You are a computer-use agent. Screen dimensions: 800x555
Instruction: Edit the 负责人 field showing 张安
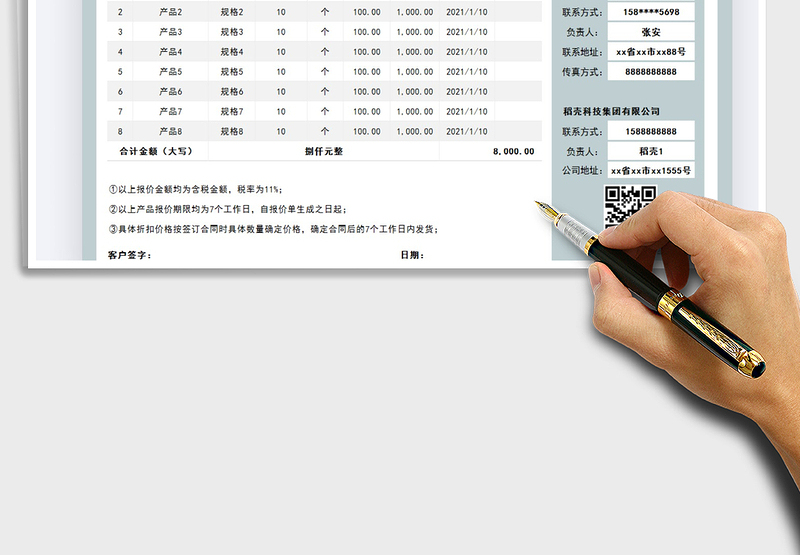tap(651, 32)
